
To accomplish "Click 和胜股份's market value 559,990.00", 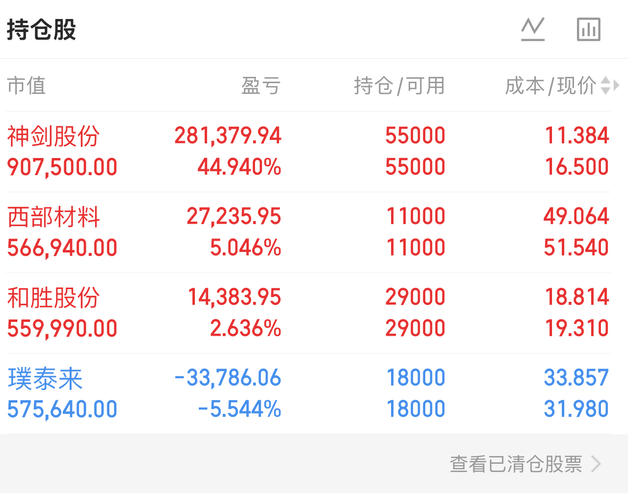I will pyautogui.click(x=62, y=329).
